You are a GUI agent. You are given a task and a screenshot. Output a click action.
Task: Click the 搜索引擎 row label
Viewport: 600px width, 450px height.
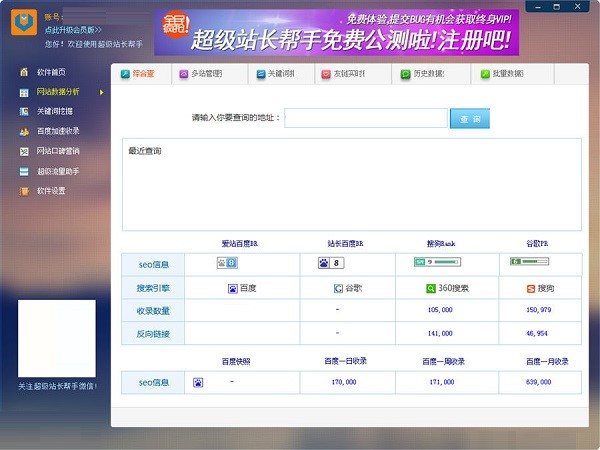(x=153, y=288)
